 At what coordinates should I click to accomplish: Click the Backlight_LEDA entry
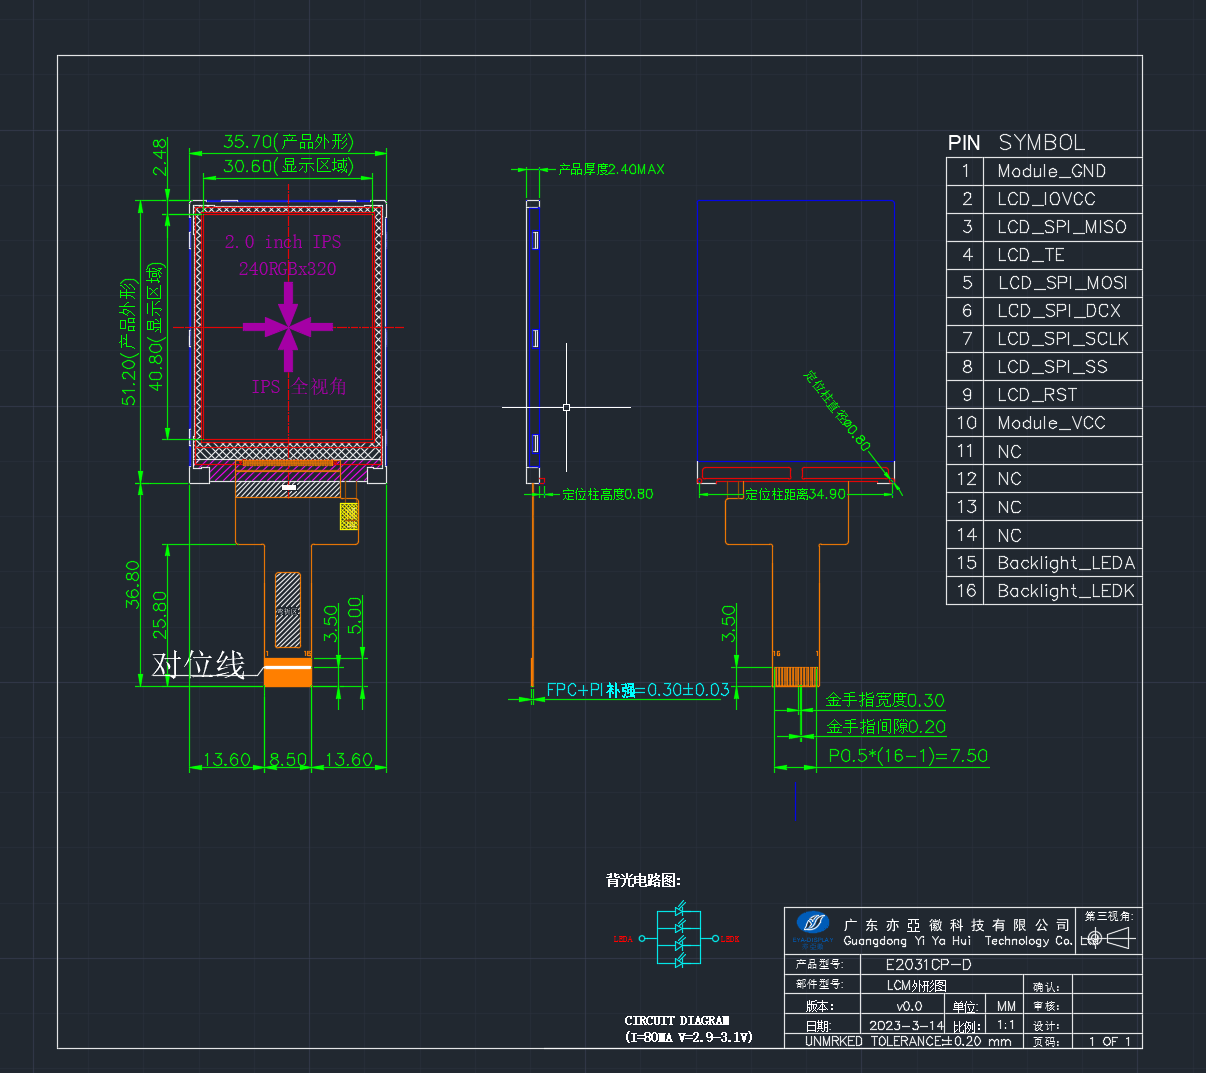click(x=1066, y=563)
